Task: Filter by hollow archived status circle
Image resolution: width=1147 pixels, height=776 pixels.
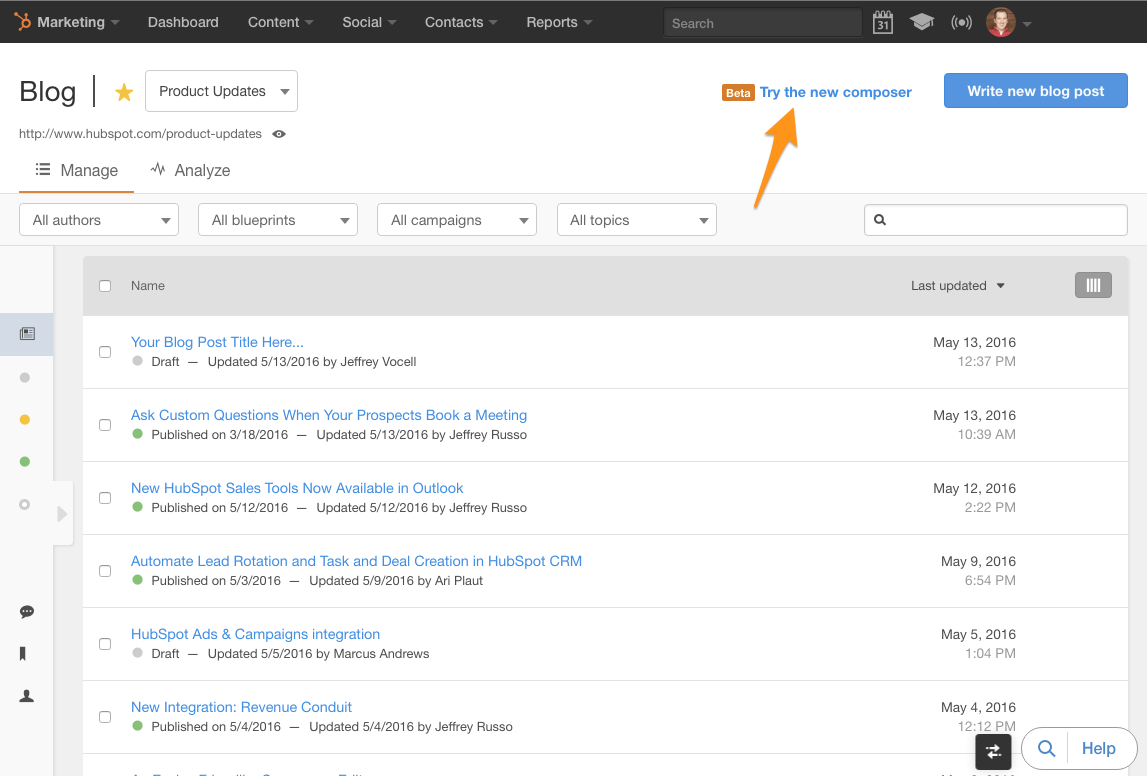Action: [25, 504]
